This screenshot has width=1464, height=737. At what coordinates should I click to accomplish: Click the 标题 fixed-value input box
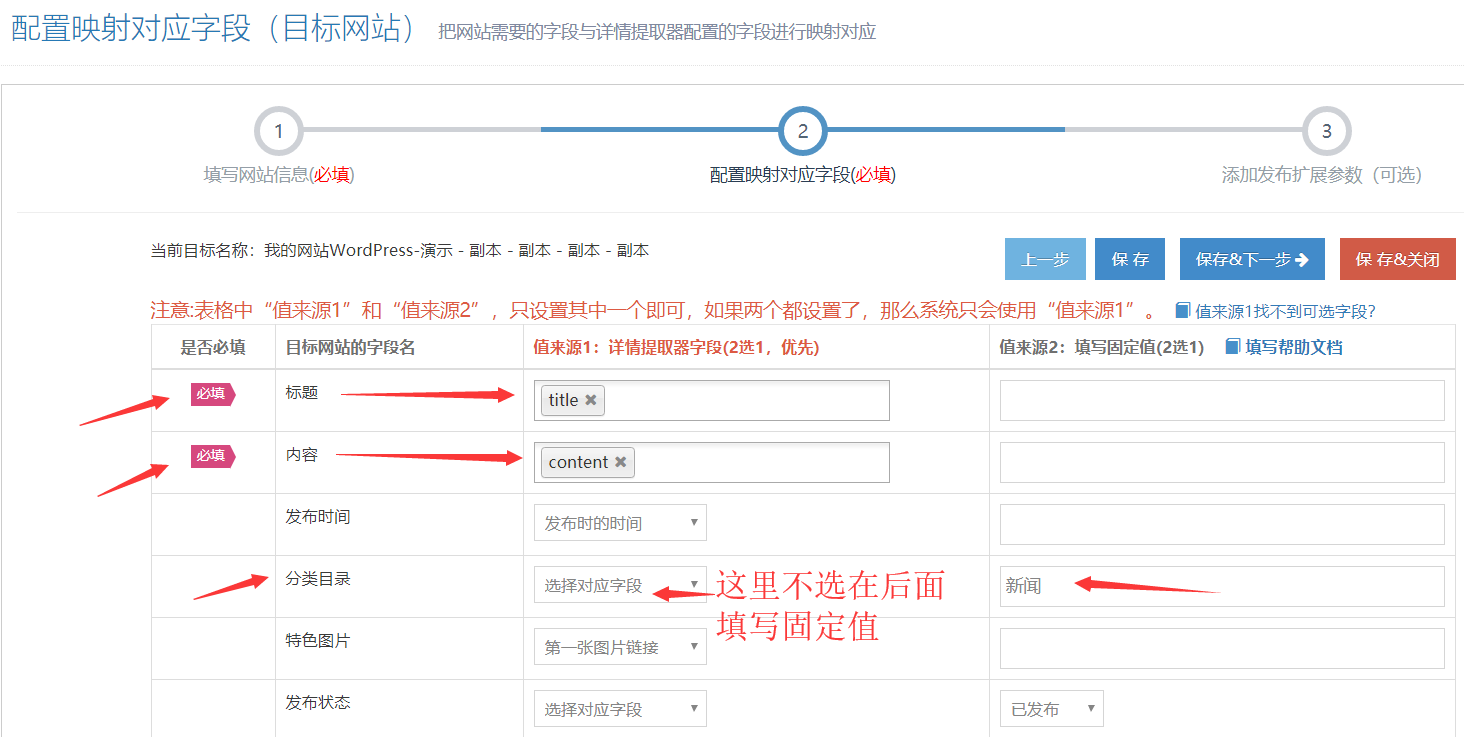[1222, 400]
